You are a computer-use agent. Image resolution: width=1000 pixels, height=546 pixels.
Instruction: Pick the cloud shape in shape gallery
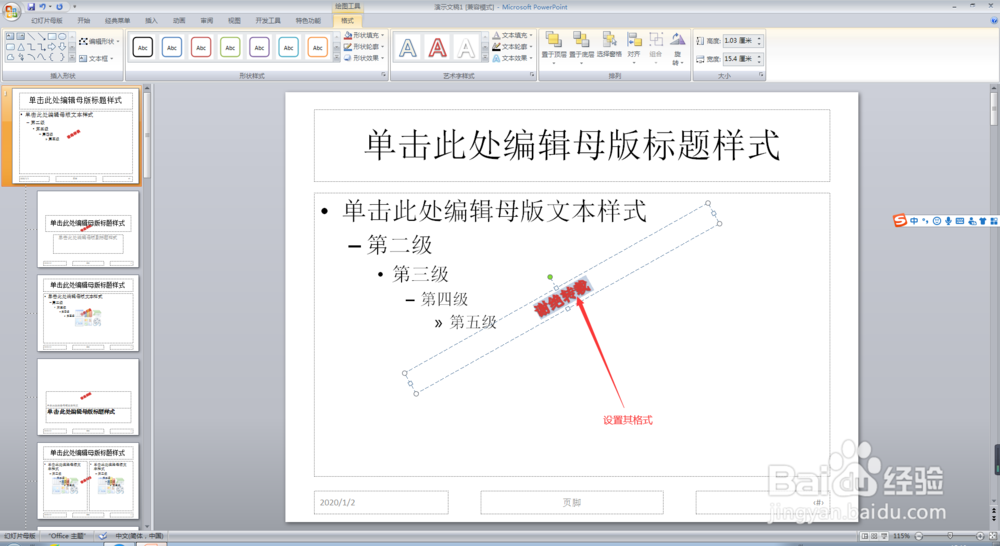coord(10,57)
